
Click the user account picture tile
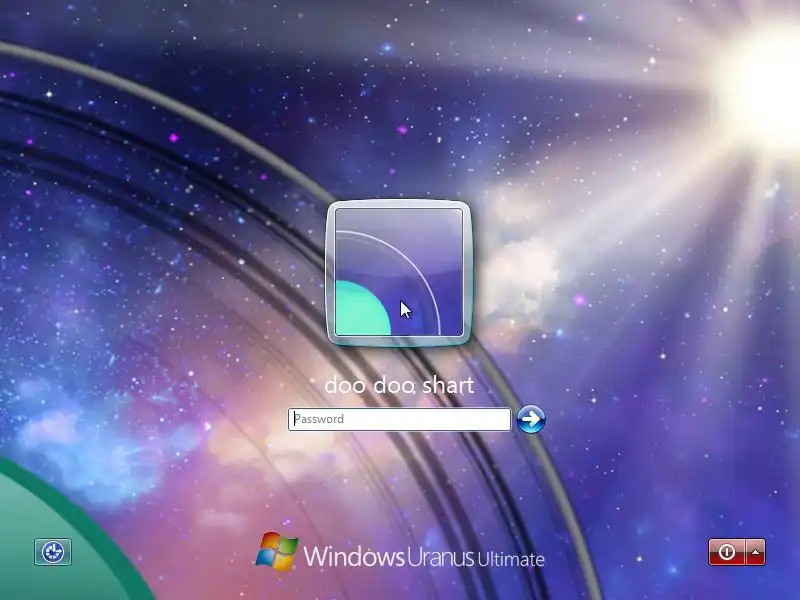pos(399,273)
